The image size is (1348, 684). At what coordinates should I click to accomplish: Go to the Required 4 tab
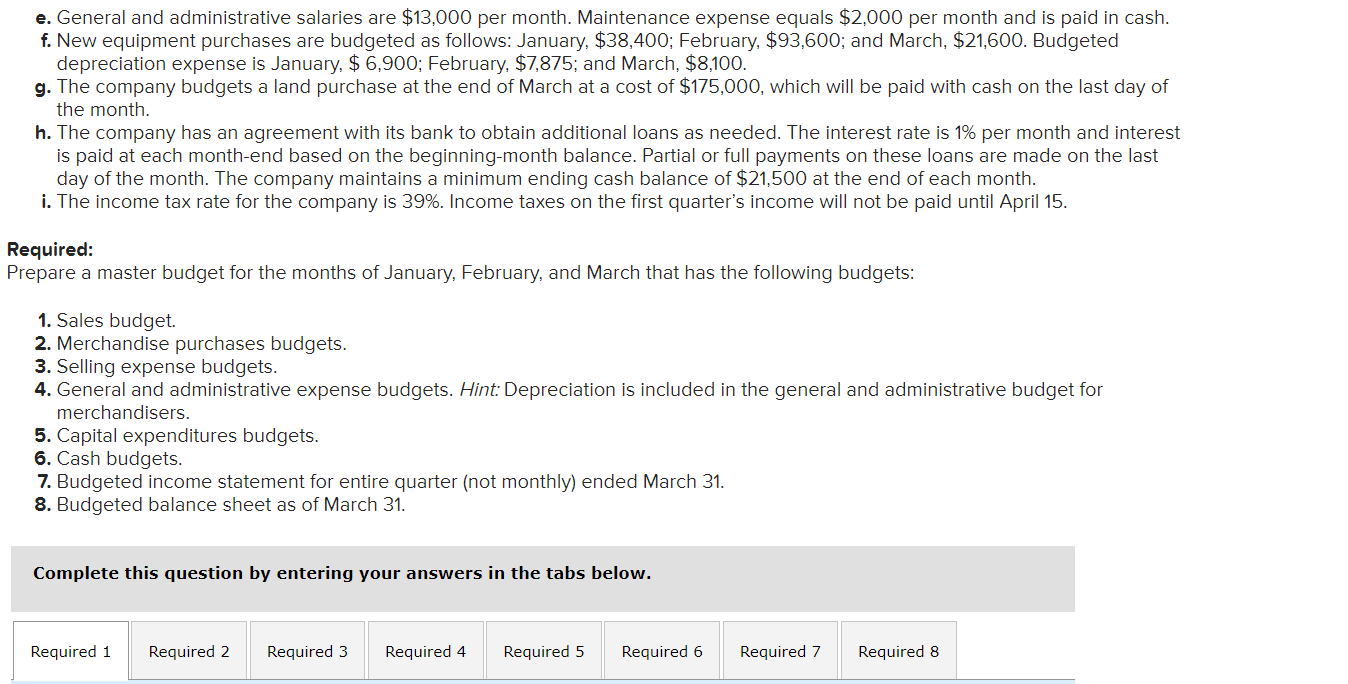pyautogui.click(x=425, y=651)
